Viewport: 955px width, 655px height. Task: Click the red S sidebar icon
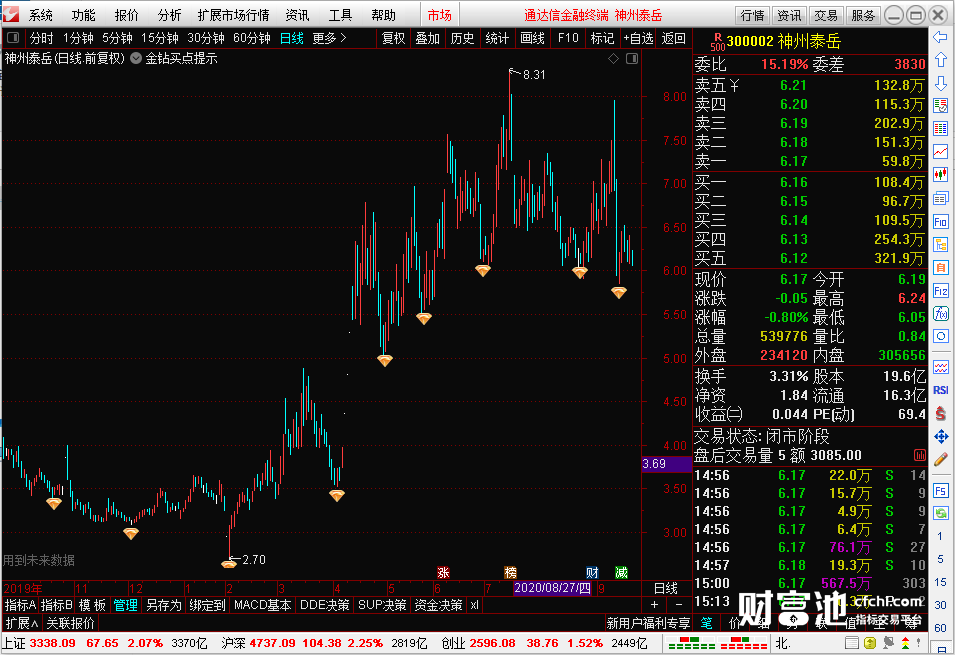[940, 413]
